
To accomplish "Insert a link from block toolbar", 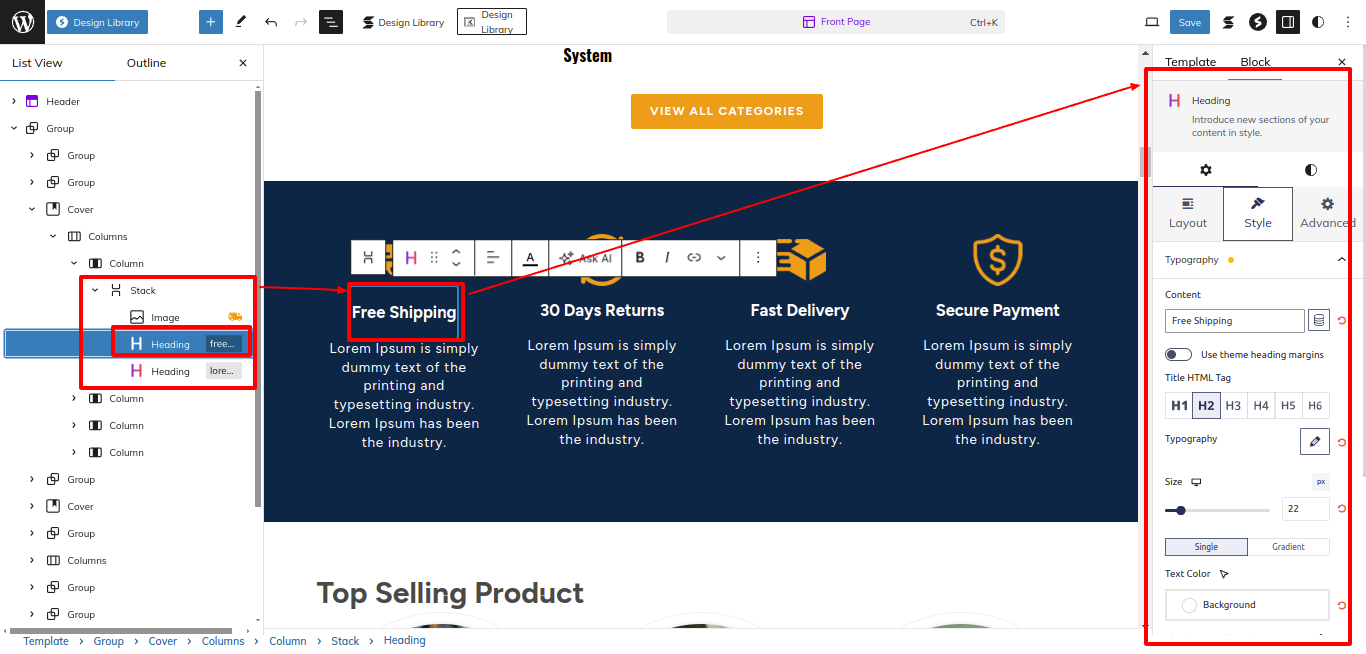I will click(x=694, y=258).
